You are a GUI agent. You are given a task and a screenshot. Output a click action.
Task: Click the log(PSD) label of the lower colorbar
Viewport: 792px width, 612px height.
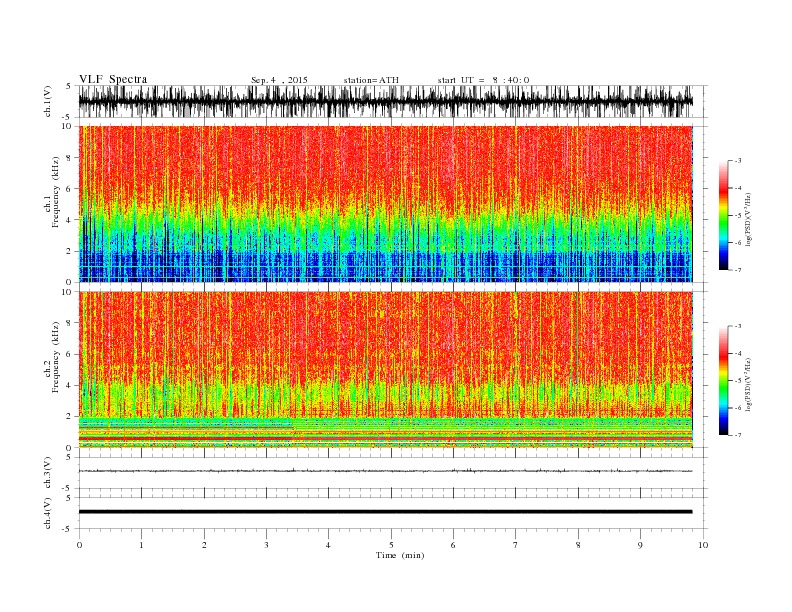(748, 384)
